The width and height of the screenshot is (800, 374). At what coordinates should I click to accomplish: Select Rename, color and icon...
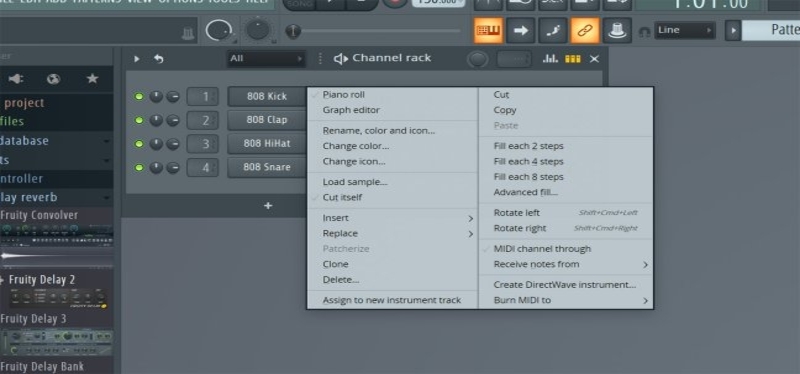pyautogui.click(x=379, y=131)
